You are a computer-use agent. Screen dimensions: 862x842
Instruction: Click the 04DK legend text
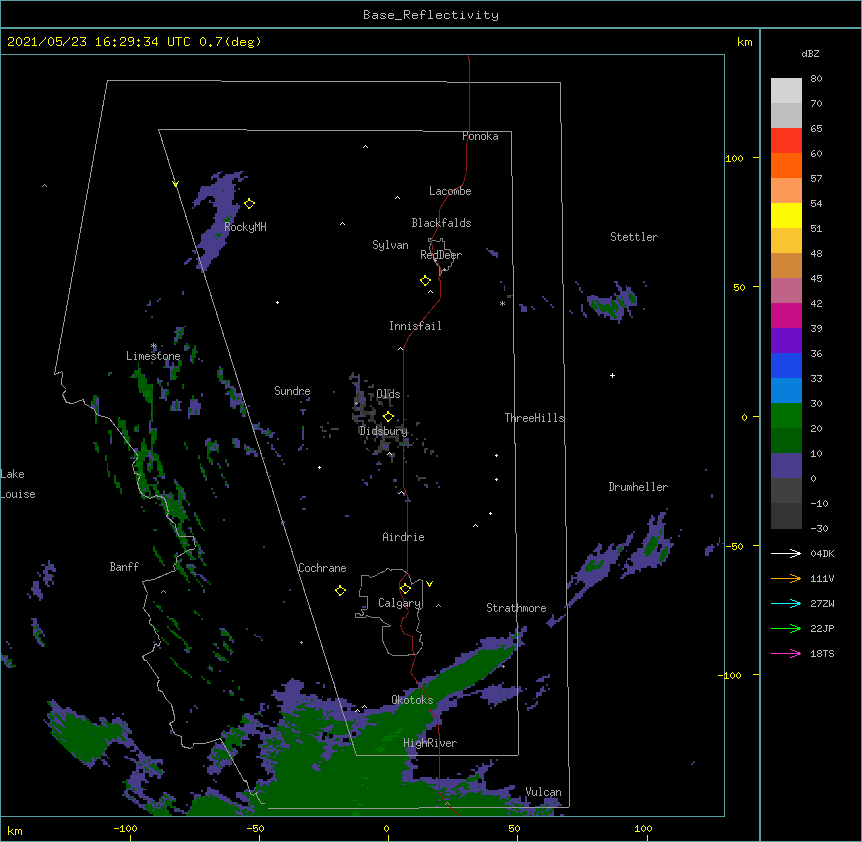822,553
